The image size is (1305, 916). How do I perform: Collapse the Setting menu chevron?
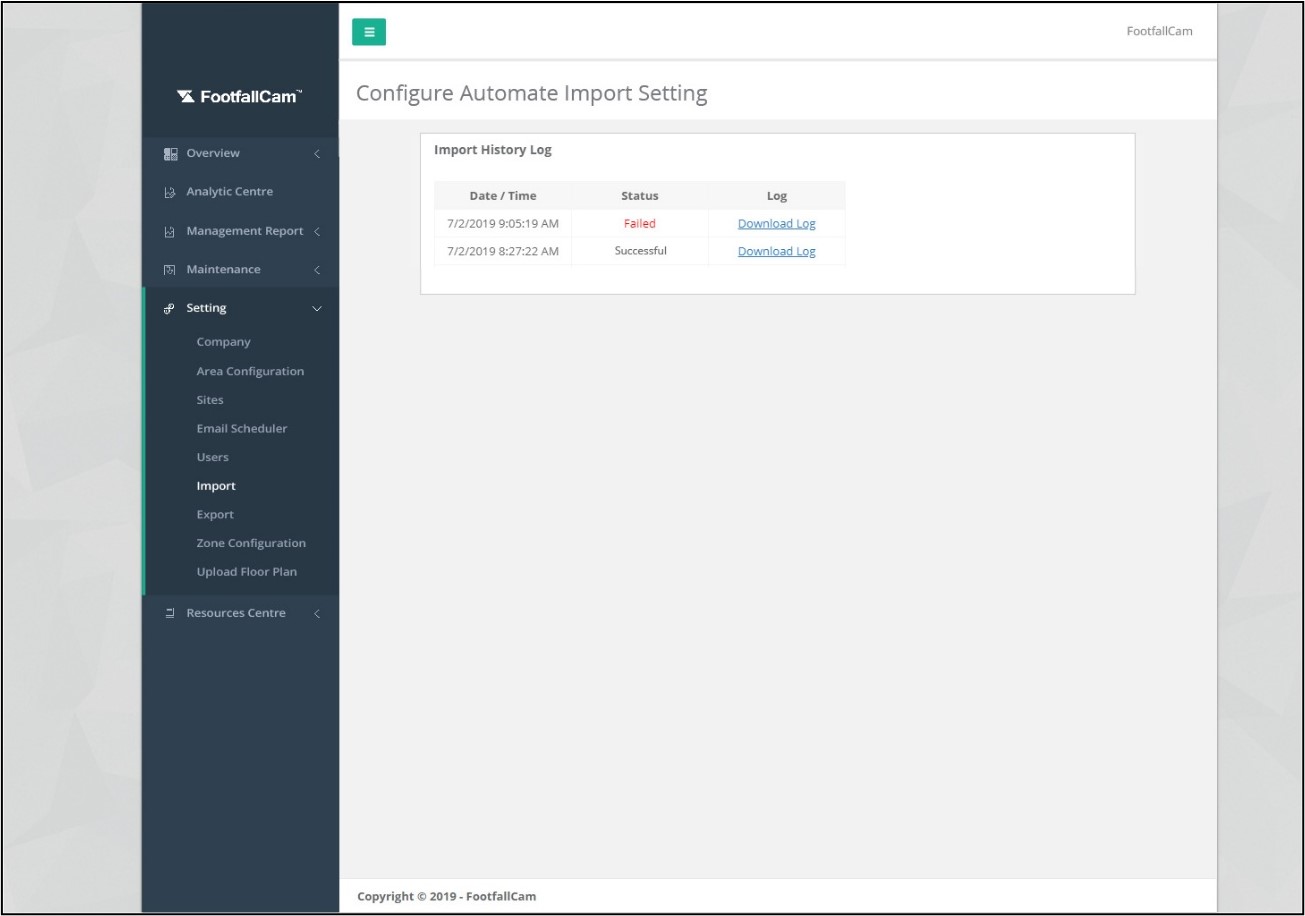pos(317,309)
